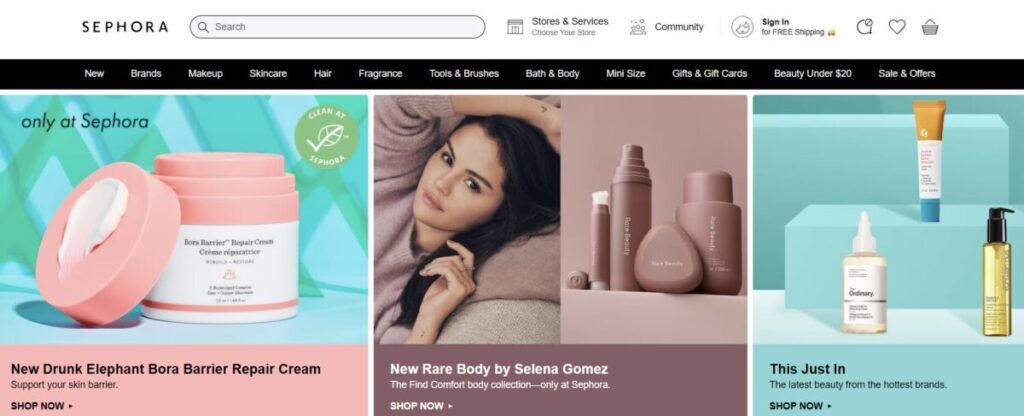Click the Community people icon
This screenshot has width=1024, height=416.
637,27
